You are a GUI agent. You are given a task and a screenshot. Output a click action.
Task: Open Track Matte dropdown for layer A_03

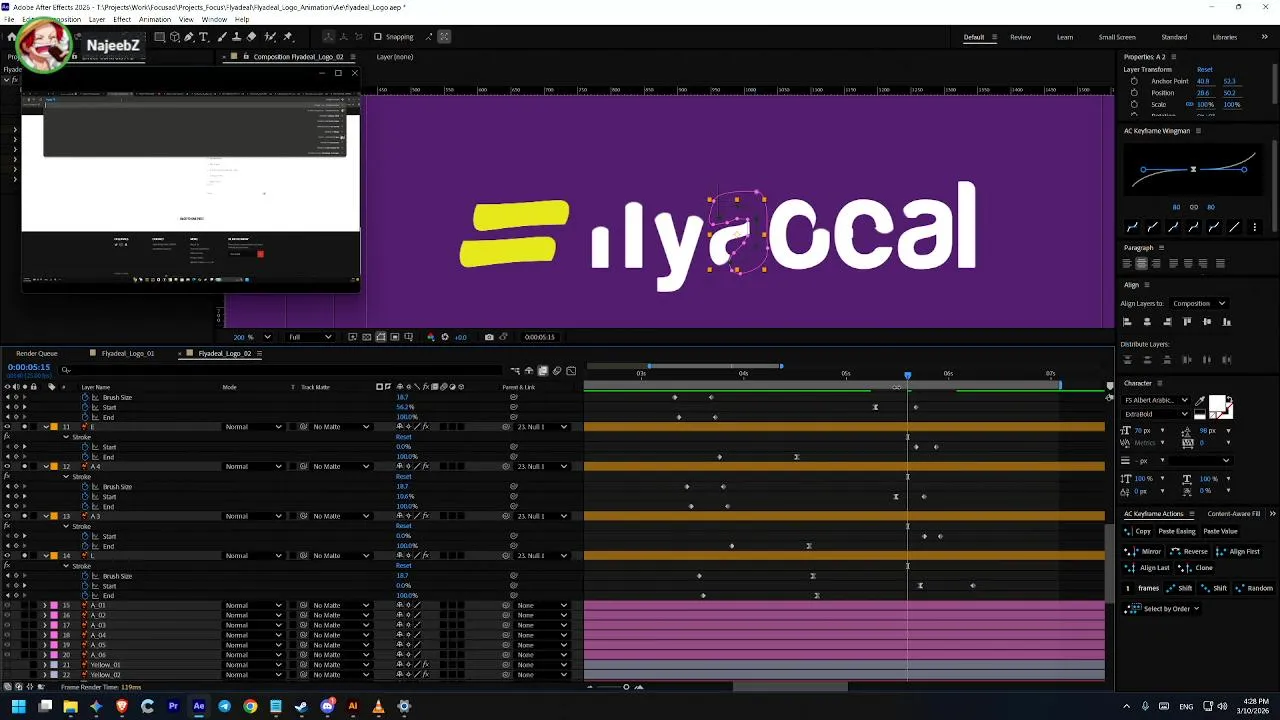click(x=341, y=625)
